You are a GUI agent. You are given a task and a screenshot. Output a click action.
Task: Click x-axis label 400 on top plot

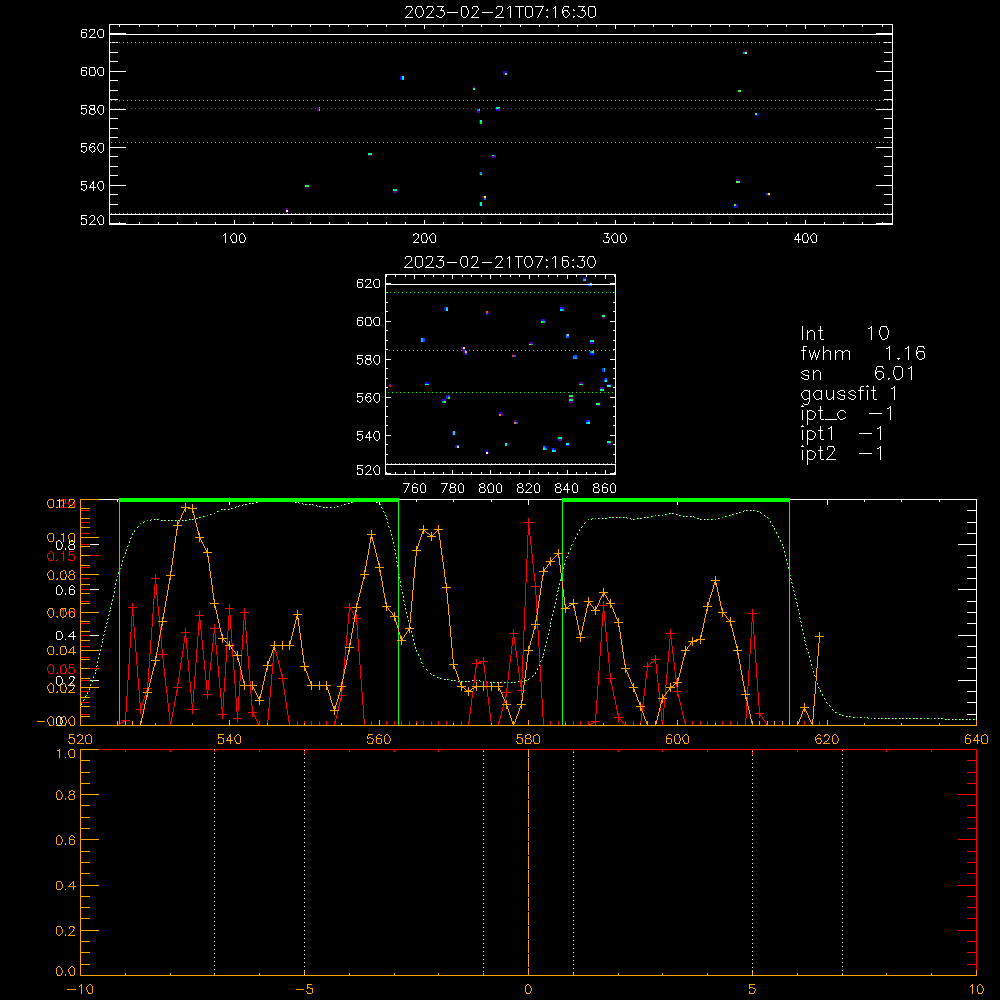point(805,239)
